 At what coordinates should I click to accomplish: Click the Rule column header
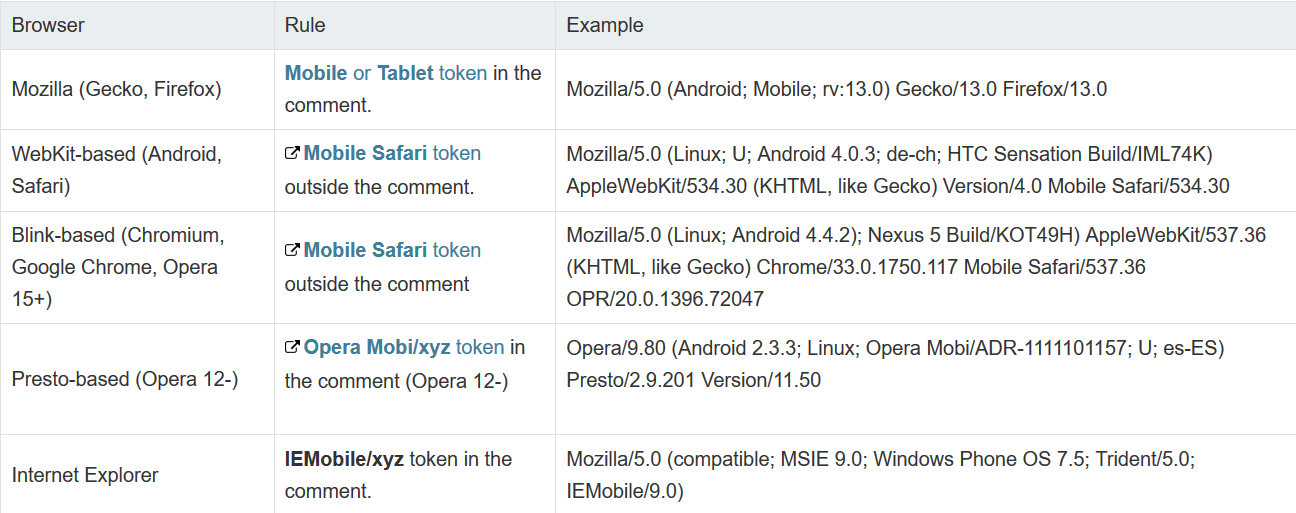pos(305,25)
